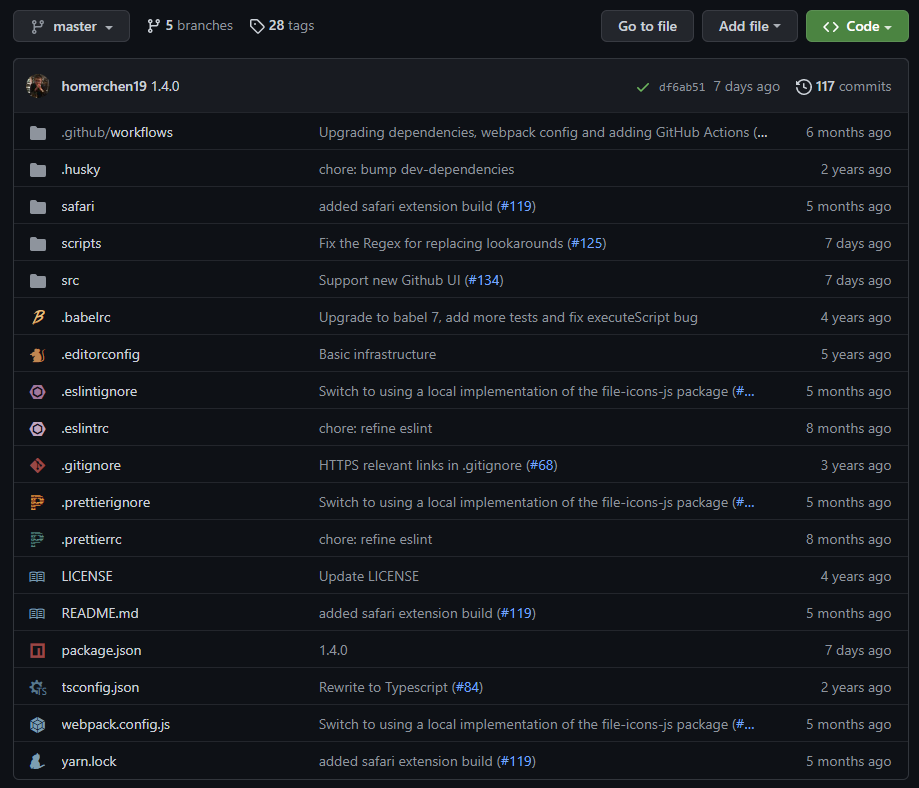Open commit 'chore: bump dev-dependencies'
Image resolution: width=919 pixels, height=788 pixels.
[416, 169]
